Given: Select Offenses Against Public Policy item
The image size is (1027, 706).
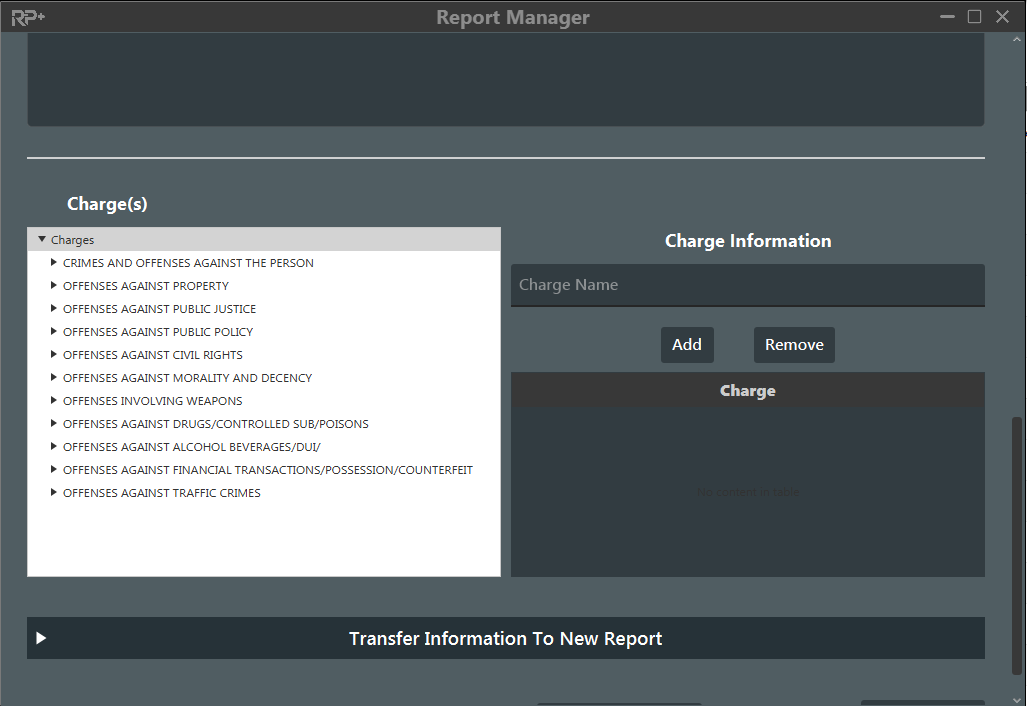Looking at the screenshot, I should 158,332.
